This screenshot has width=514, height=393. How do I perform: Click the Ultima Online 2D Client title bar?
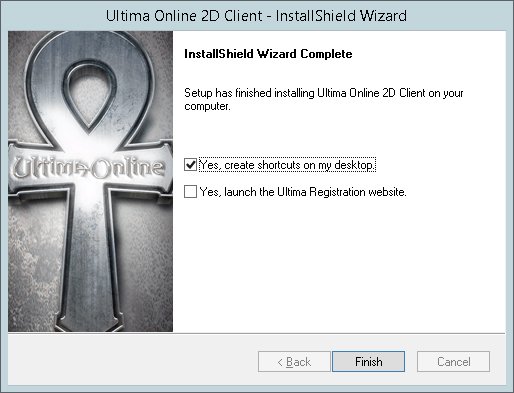click(257, 16)
